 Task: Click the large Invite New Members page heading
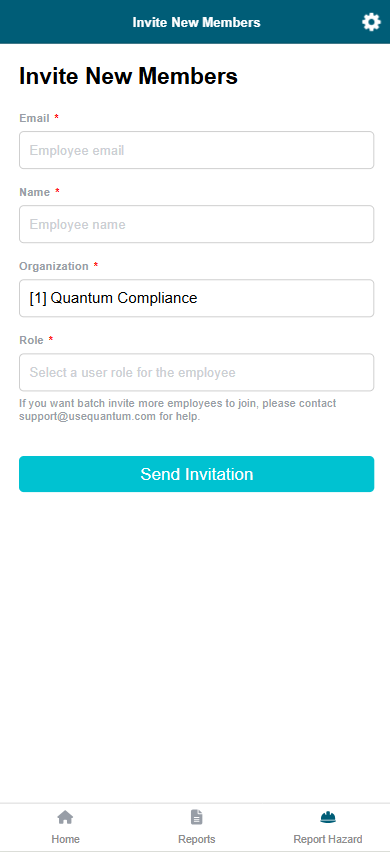point(129,76)
